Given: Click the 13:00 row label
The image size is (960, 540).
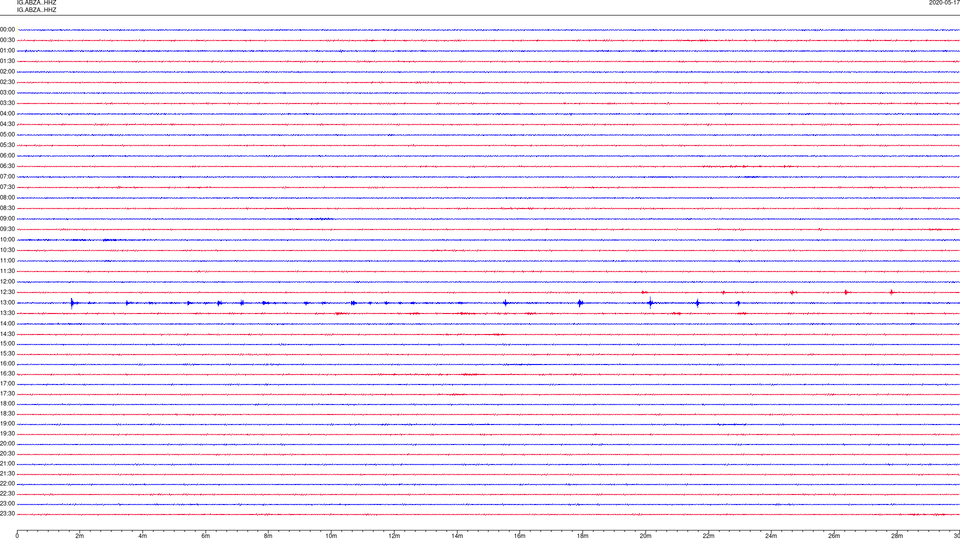Looking at the screenshot, I should tap(7, 303).
